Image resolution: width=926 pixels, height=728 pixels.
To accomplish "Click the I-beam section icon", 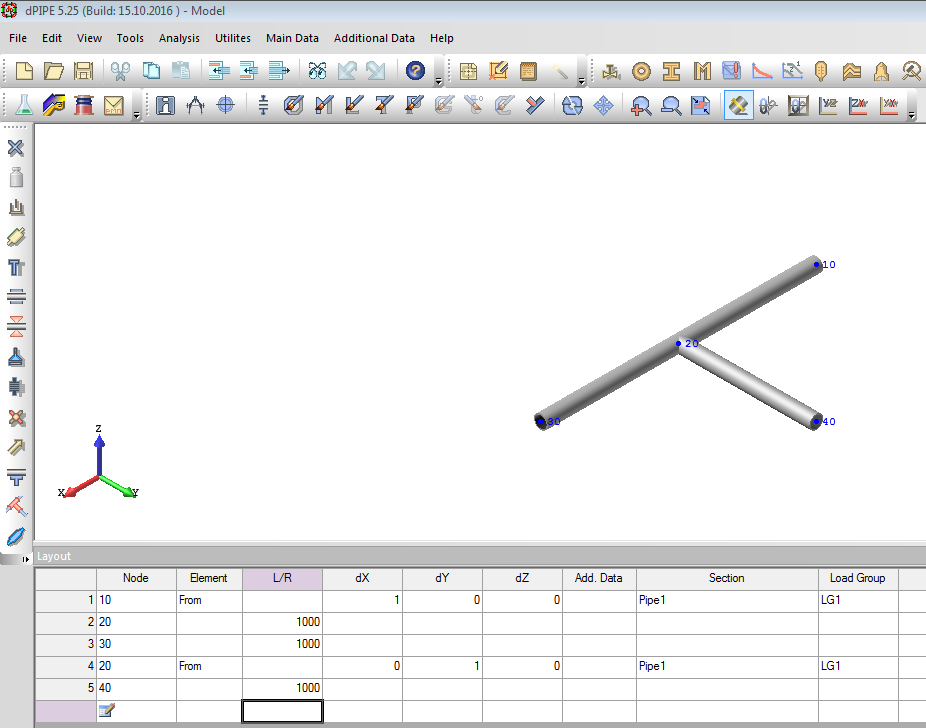I will tap(671, 71).
